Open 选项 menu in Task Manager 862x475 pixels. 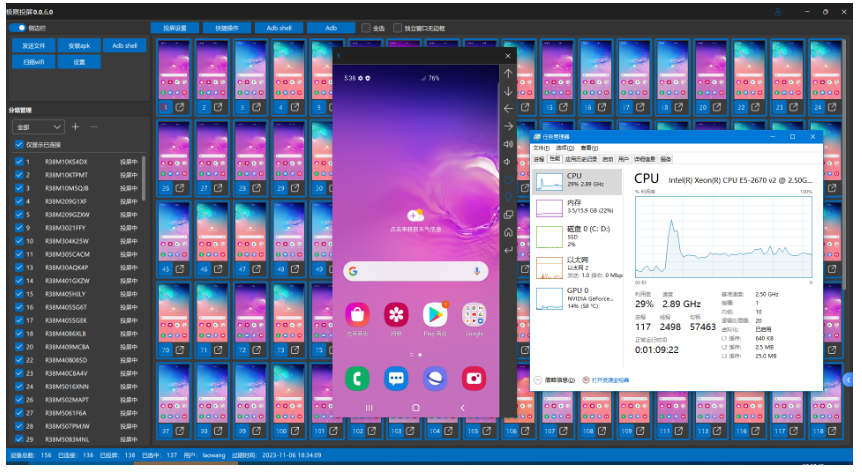565,148
